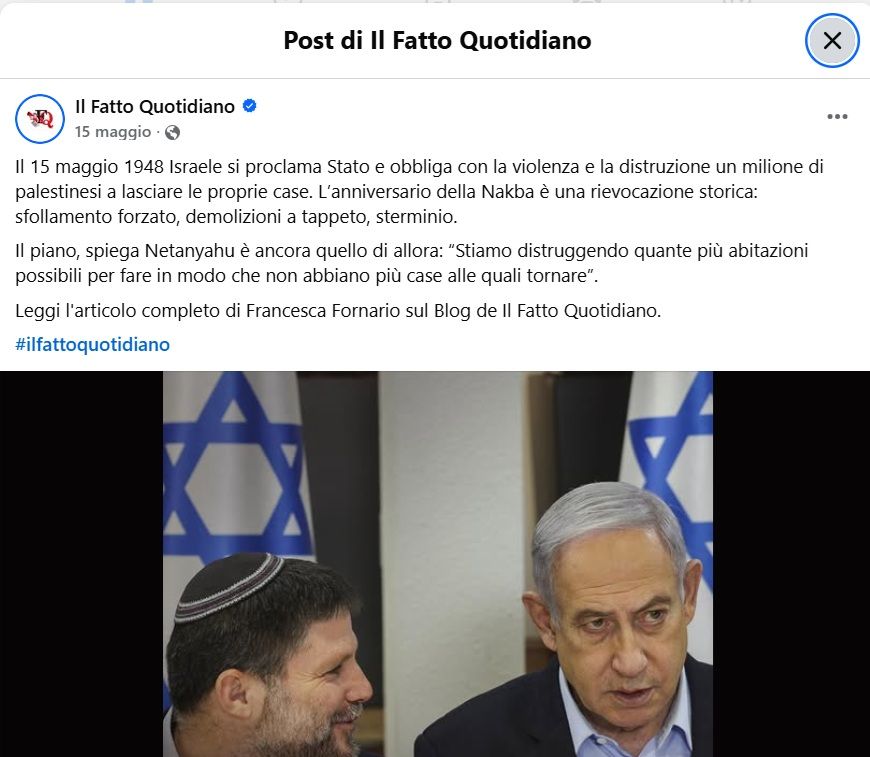Follow the #ilfattoquotidiano hashtag
The width and height of the screenshot is (870, 757).
[x=93, y=345]
